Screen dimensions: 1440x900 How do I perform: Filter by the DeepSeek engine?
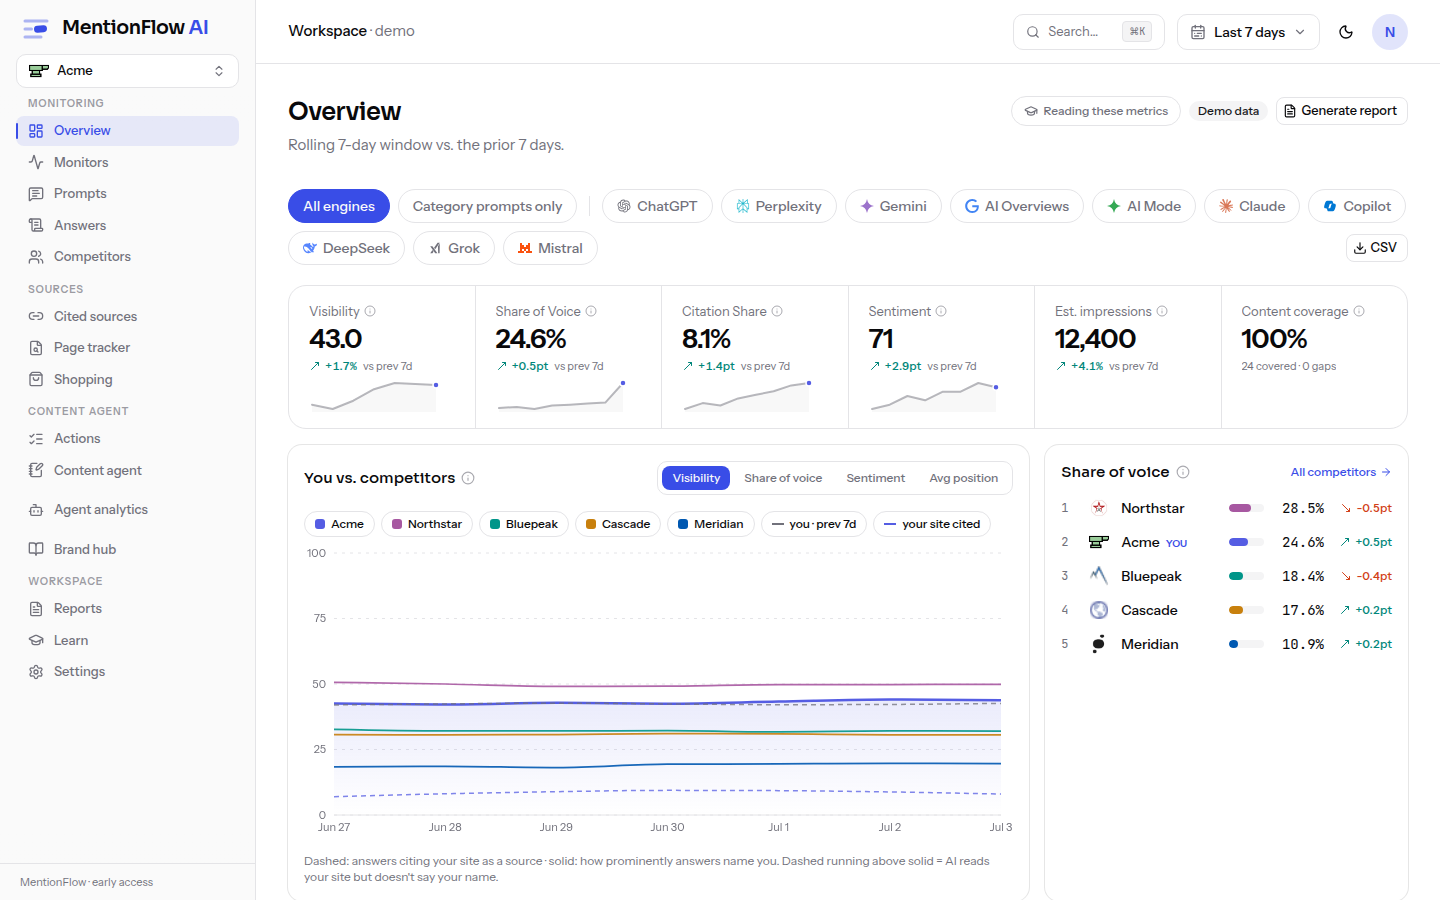pyautogui.click(x=346, y=248)
